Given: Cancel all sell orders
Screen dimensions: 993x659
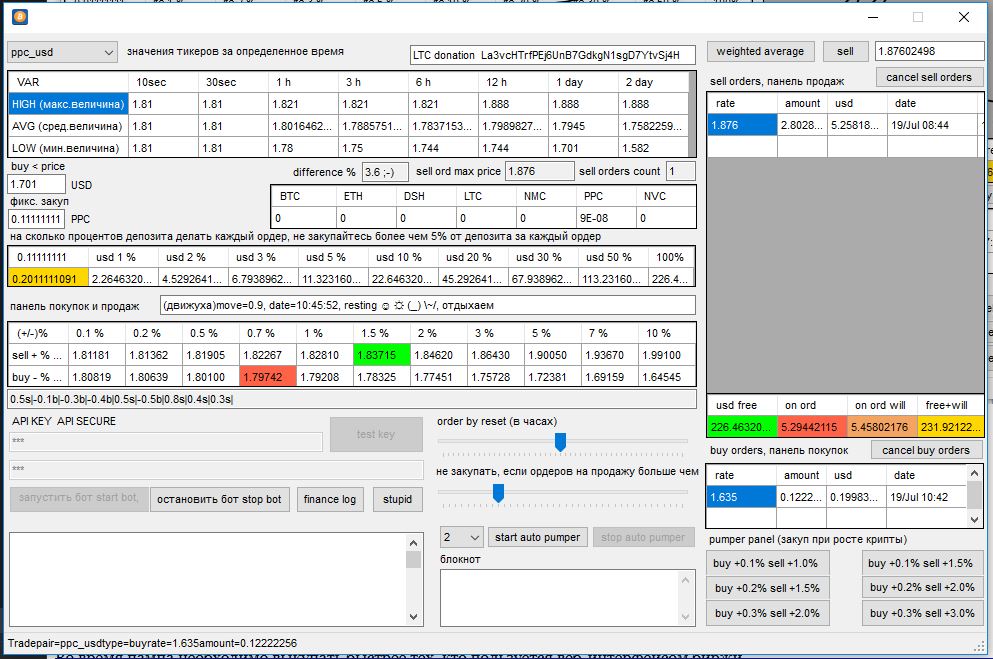Looking at the screenshot, I should 929,77.
